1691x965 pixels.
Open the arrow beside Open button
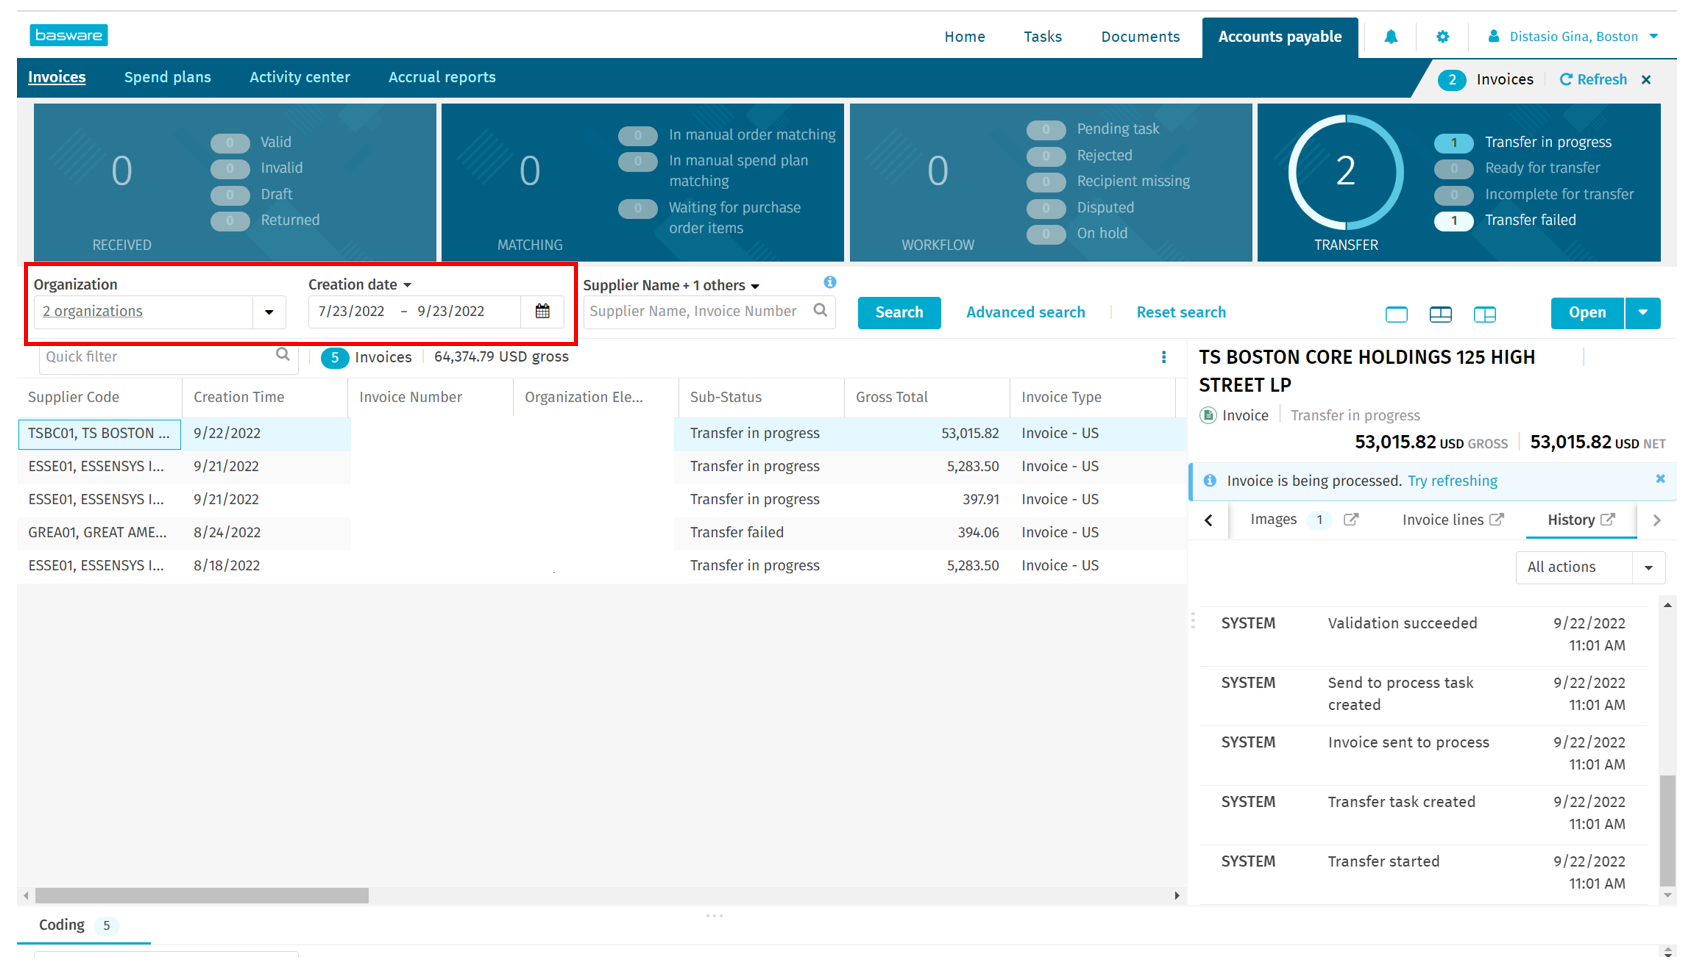(x=1643, y=313)
